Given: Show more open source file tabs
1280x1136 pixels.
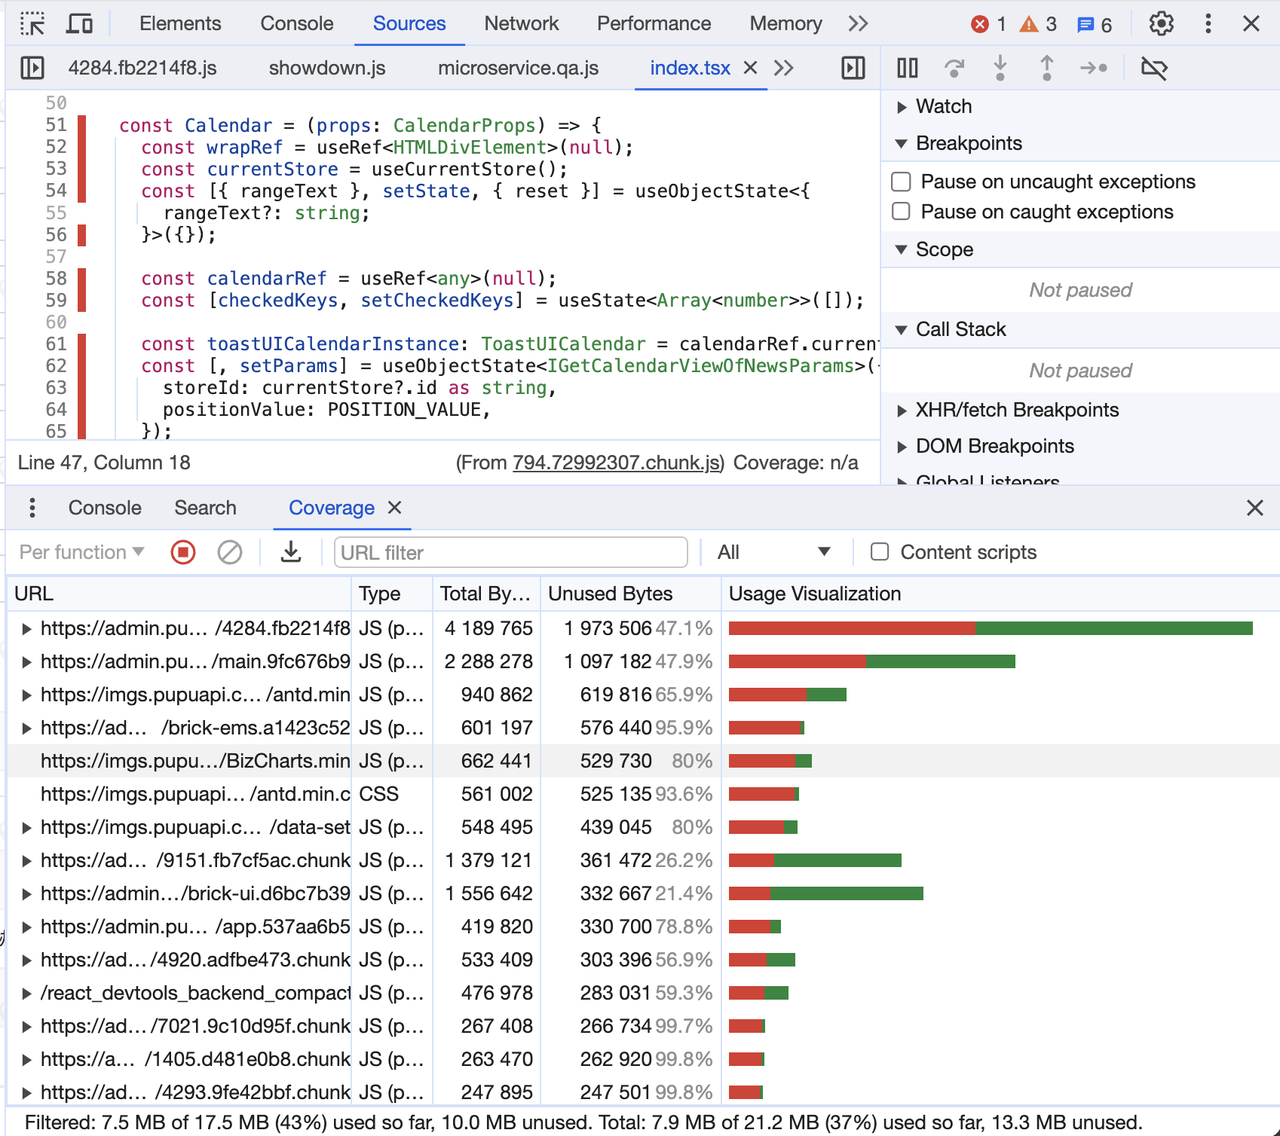Looking at the screenshot, I should pos(784,68).
